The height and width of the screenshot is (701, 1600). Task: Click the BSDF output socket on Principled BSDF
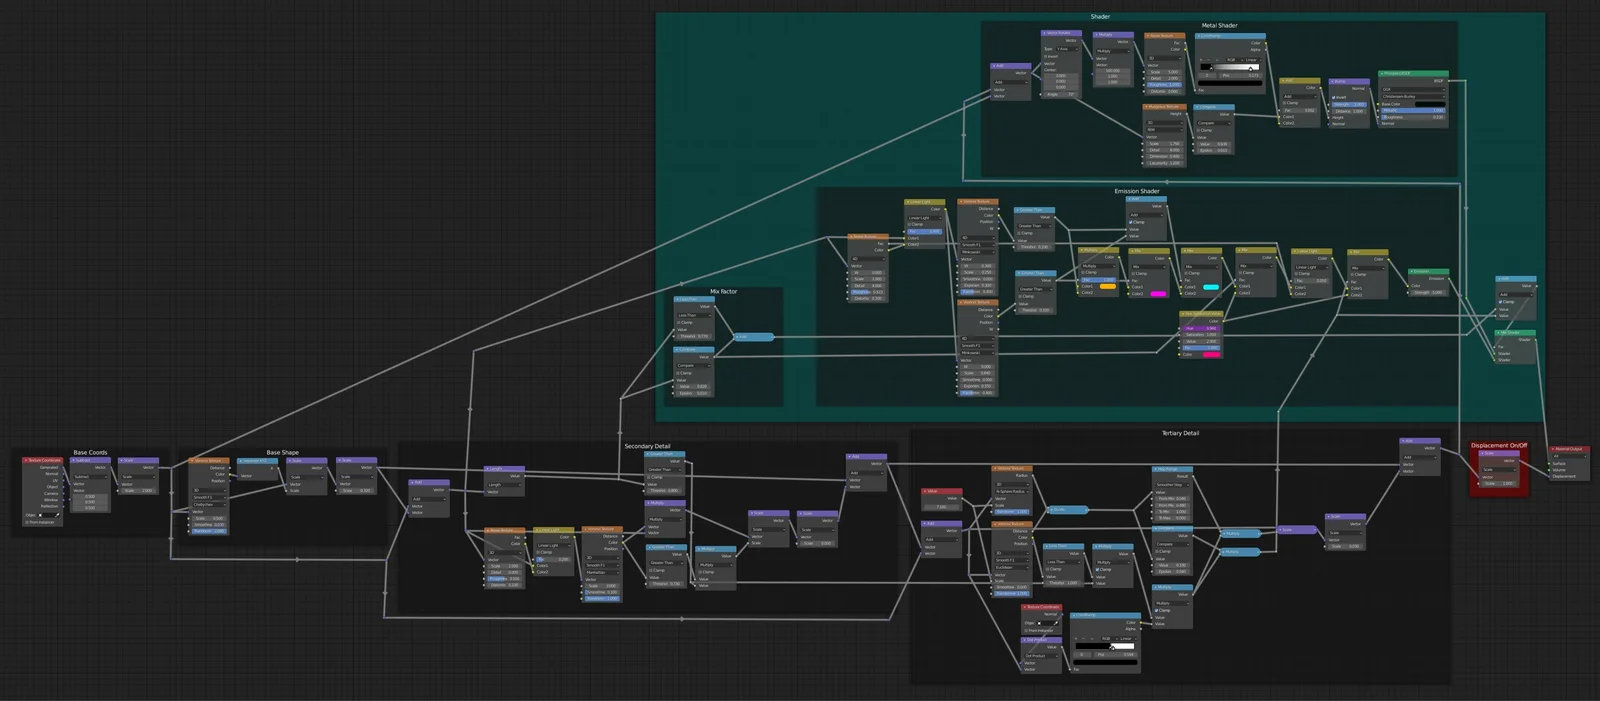tap(1449, 81)
